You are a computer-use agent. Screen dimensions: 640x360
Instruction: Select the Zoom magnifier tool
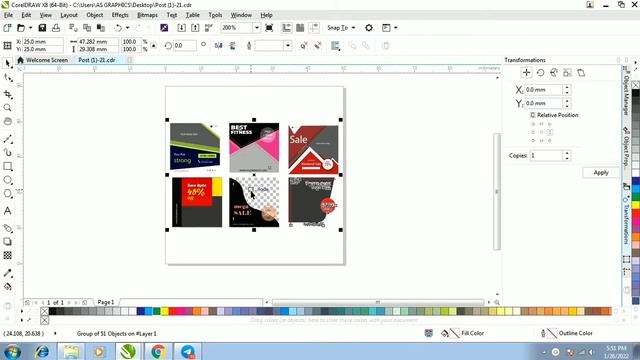7,108
